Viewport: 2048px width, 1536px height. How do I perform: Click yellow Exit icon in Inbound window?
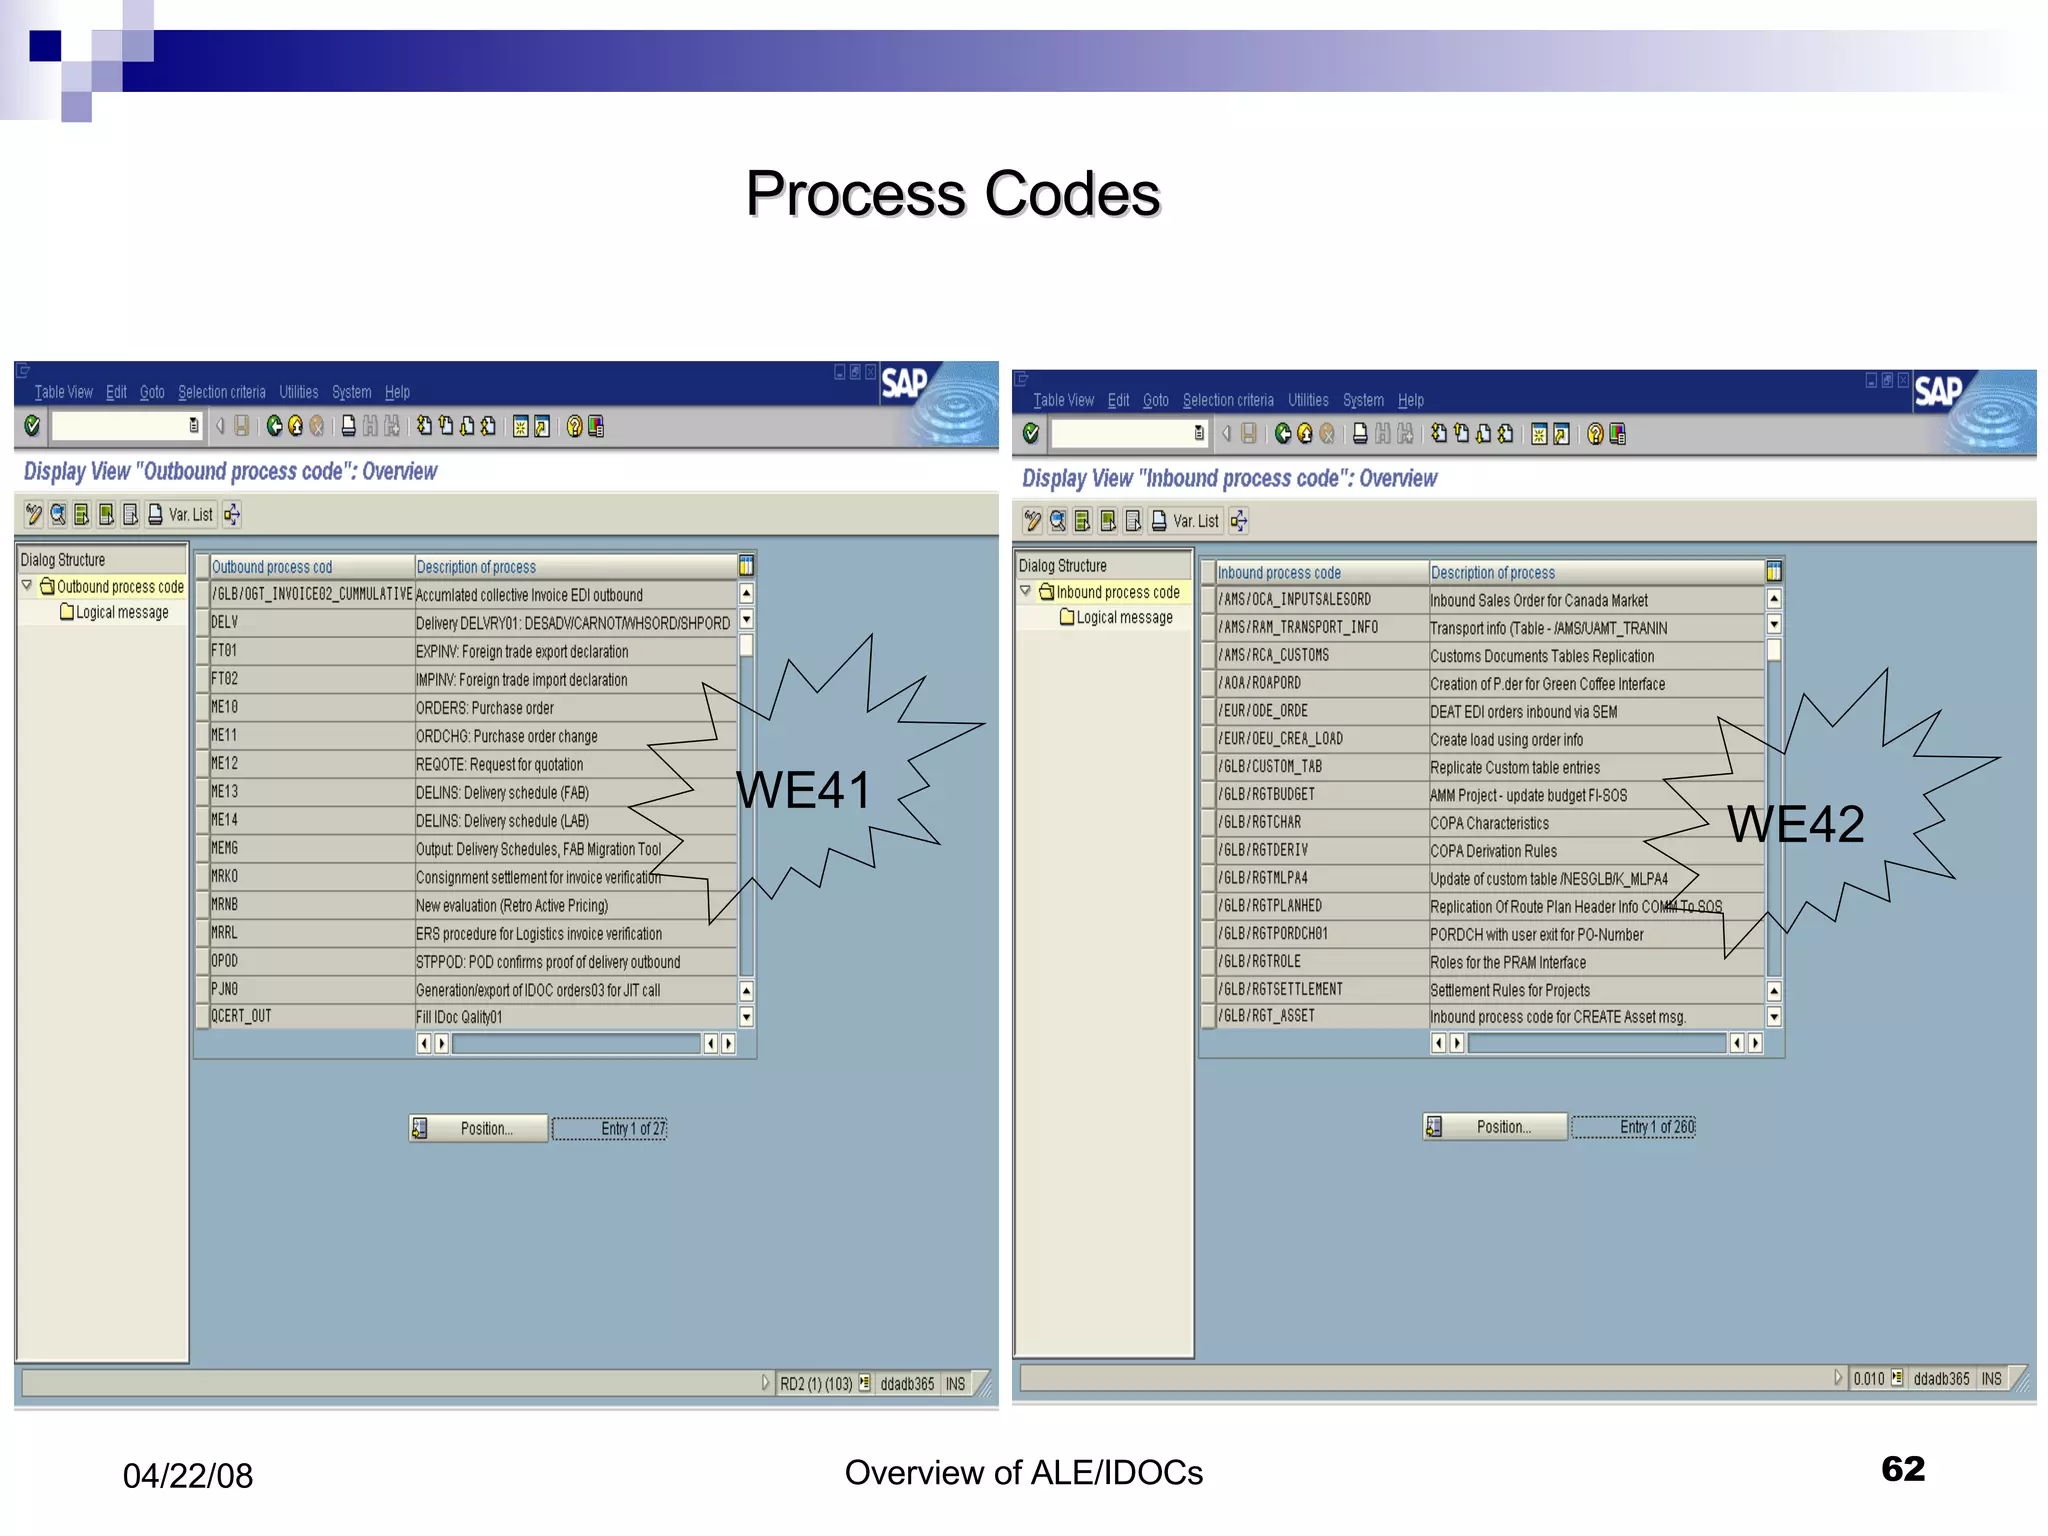1305,433
